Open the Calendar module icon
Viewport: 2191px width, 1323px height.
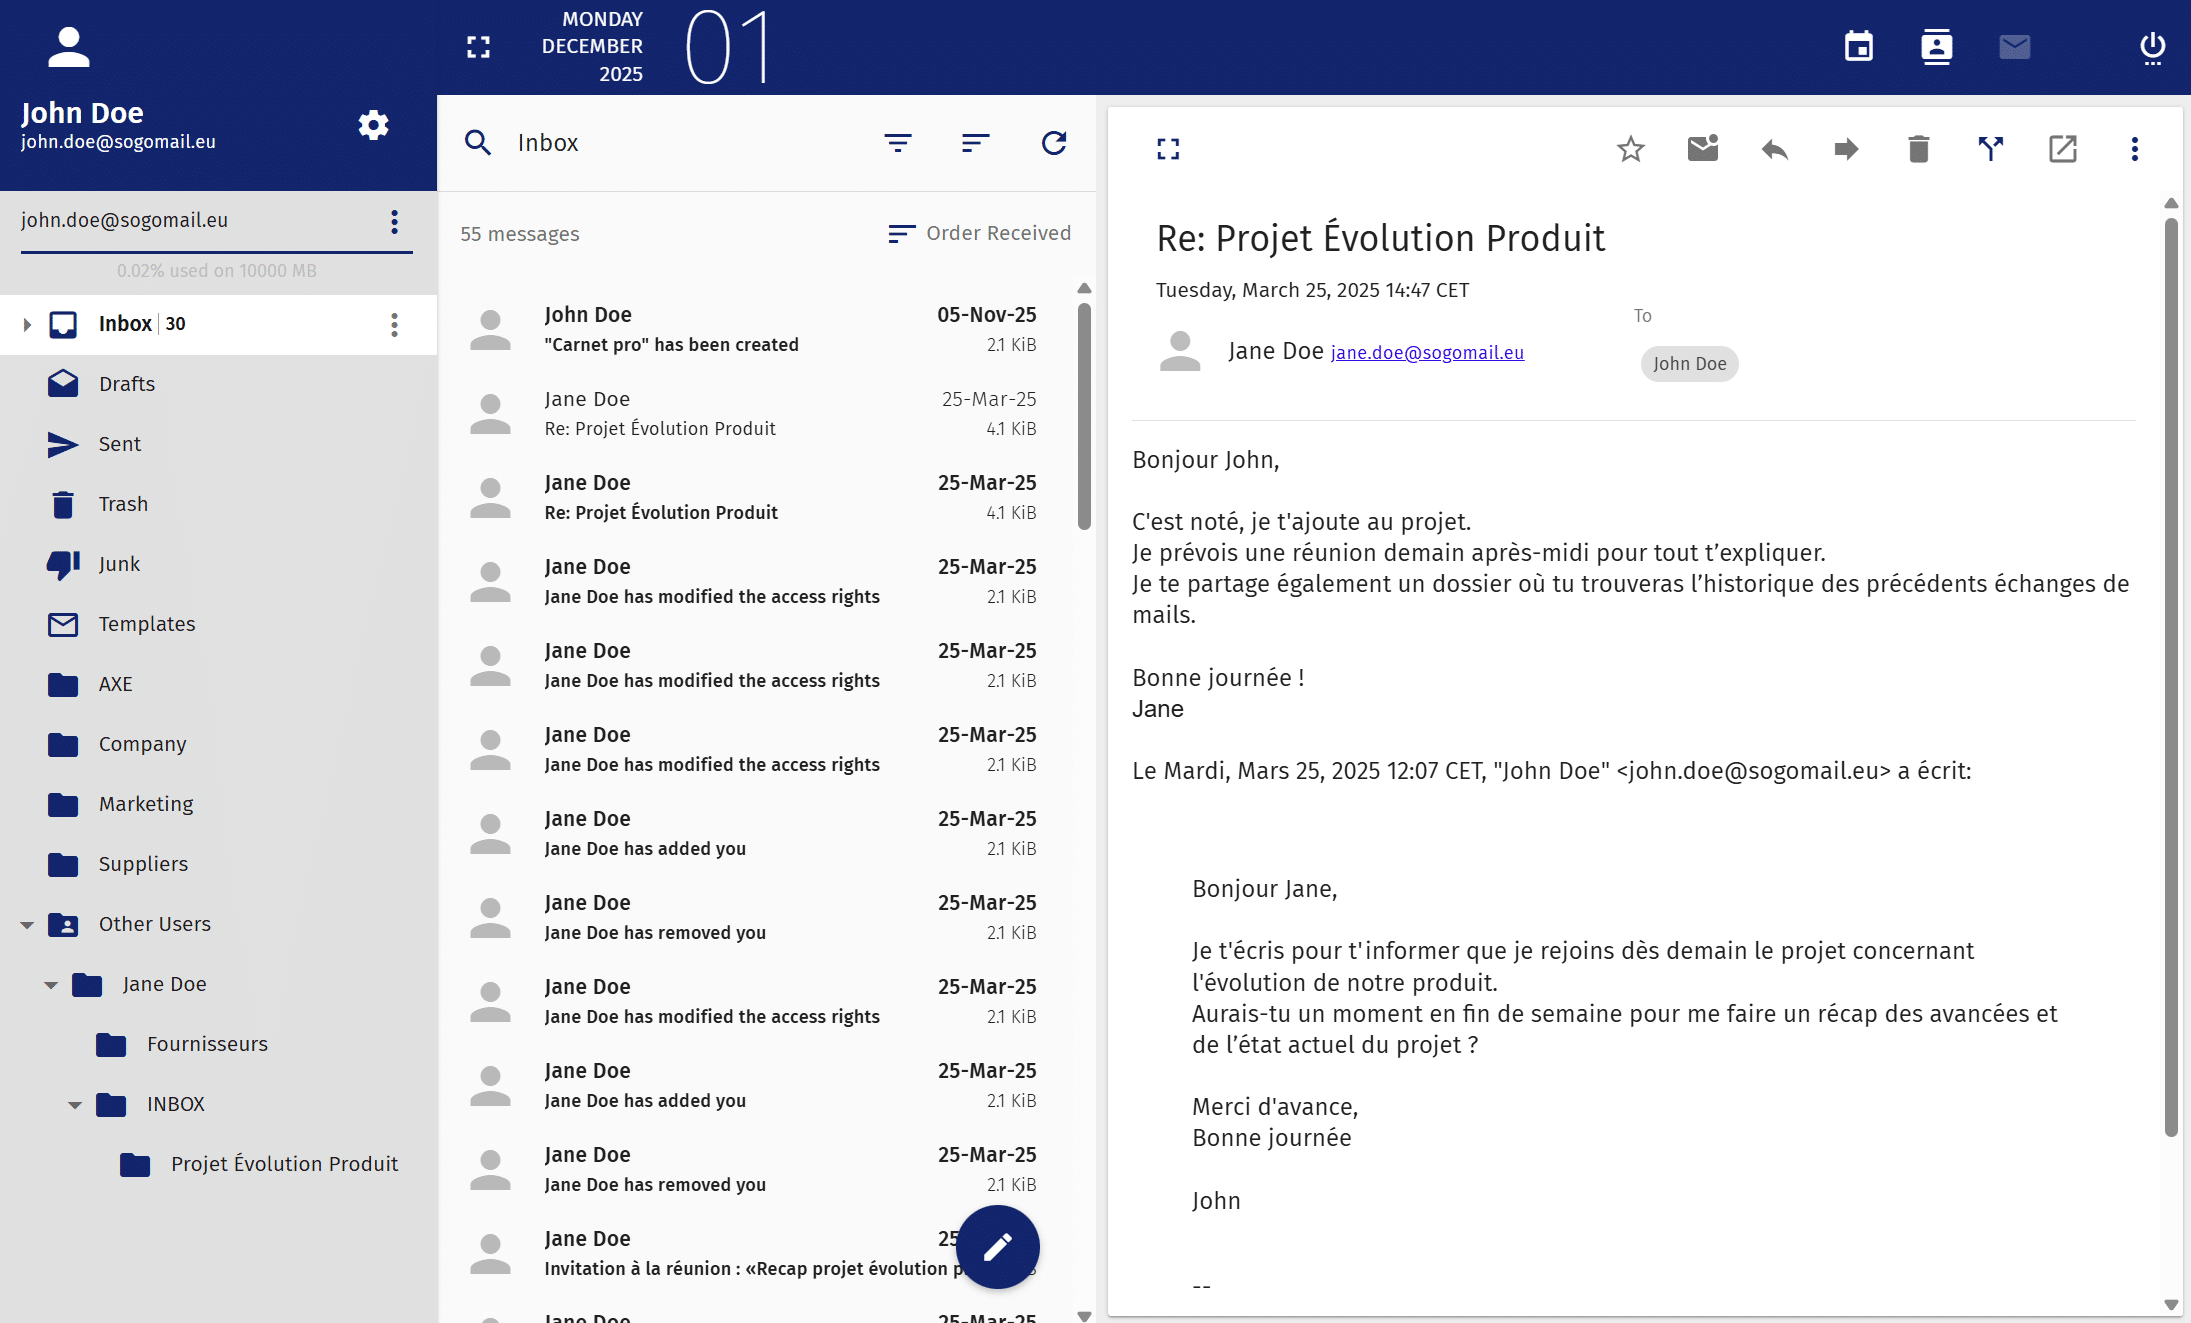(1858, 46)
